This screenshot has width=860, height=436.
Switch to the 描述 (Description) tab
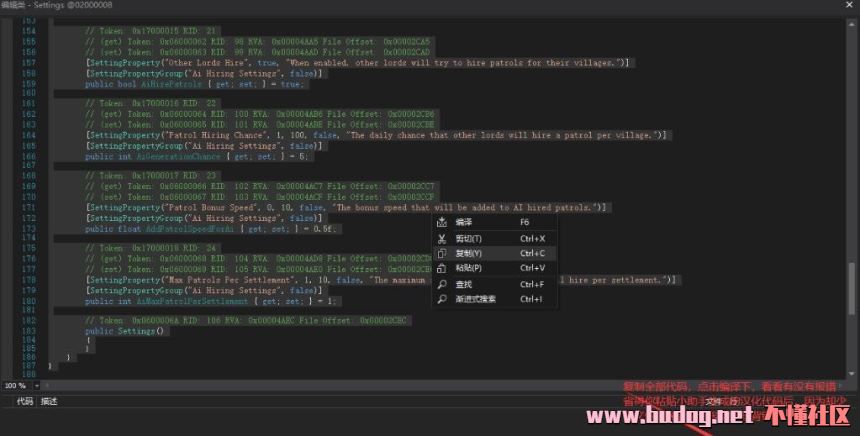[x=49, y=401]
